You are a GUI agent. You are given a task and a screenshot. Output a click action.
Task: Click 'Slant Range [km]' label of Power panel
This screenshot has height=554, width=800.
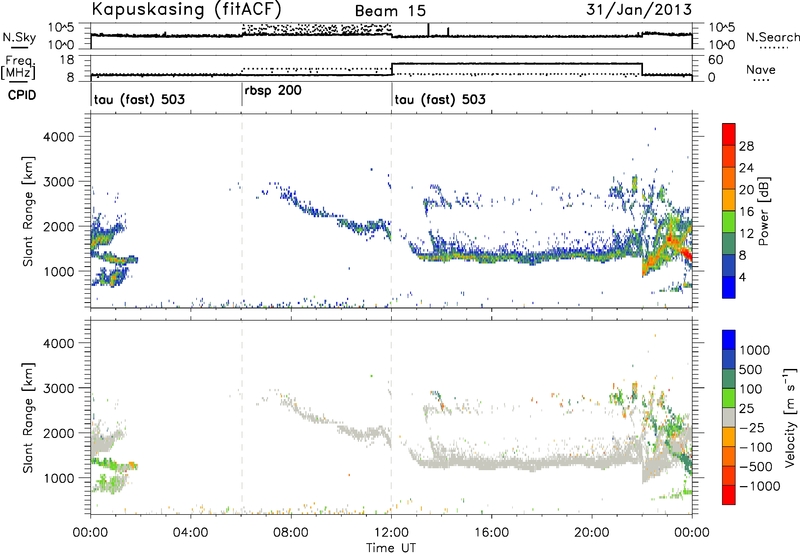(x=28, y=211)
